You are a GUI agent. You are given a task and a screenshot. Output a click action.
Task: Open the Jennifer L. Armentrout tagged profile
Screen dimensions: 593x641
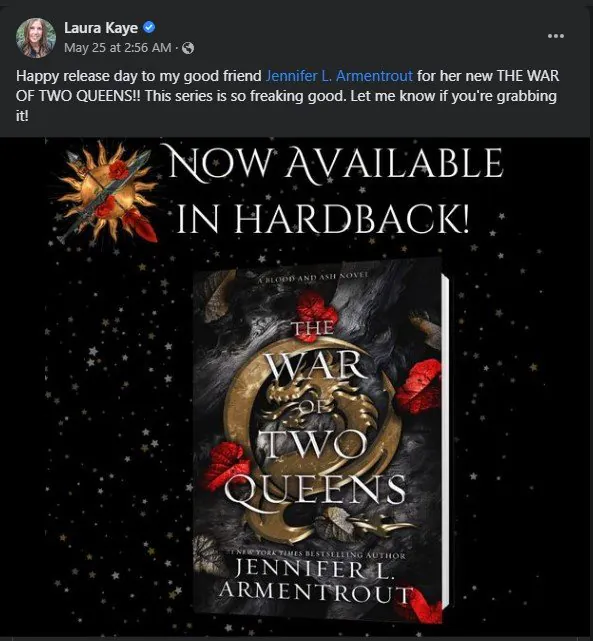click(339, 76)
